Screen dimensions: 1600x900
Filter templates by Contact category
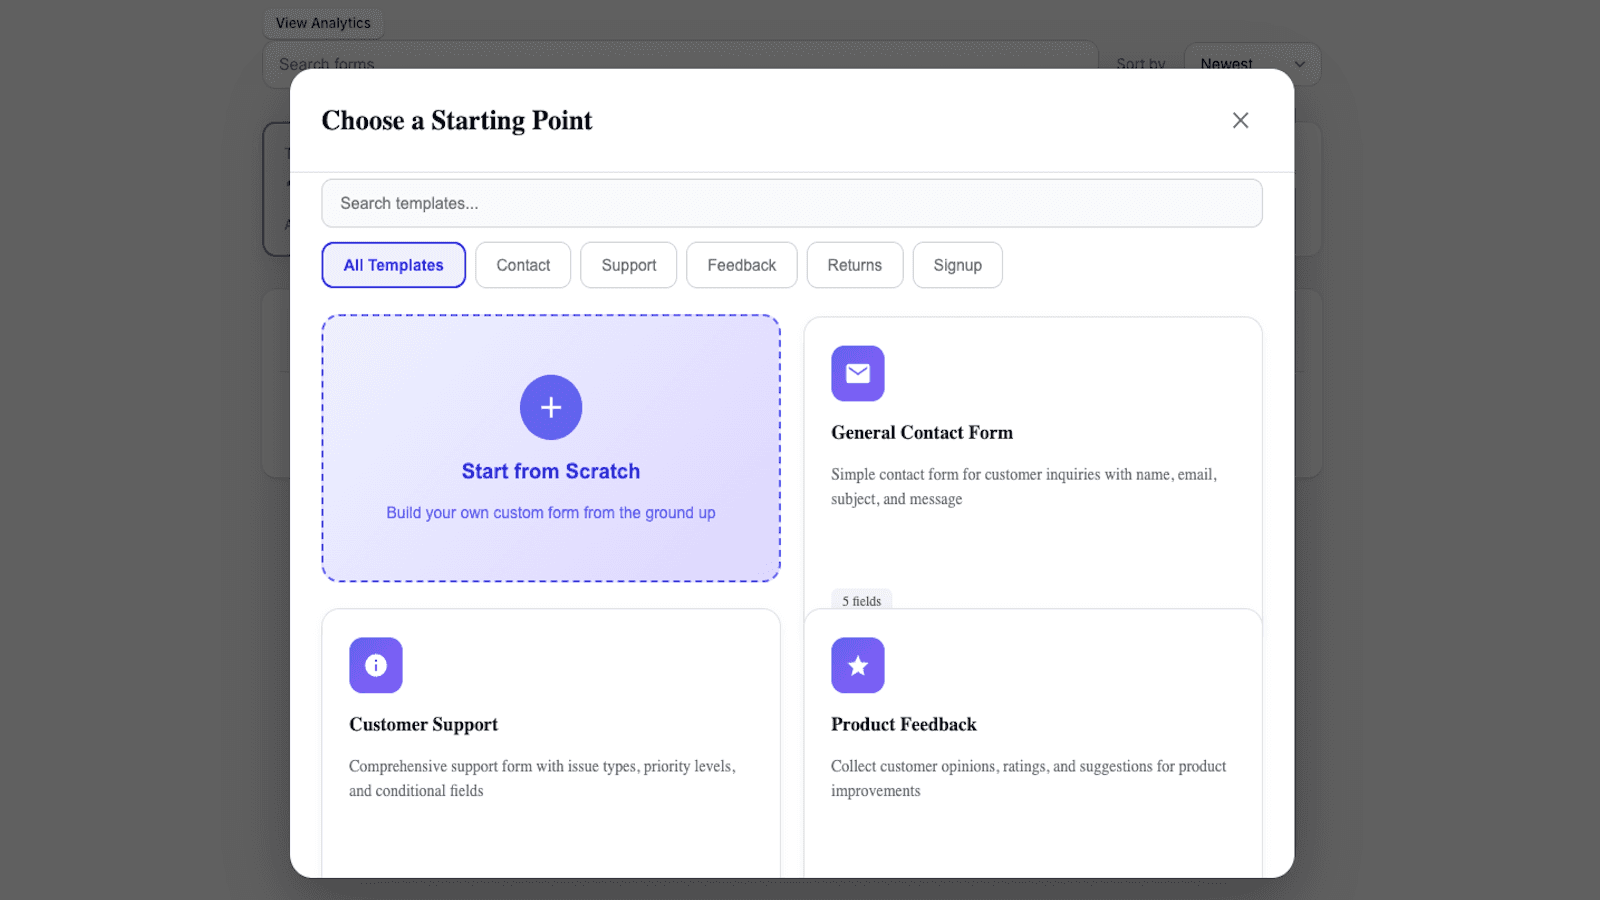(523, 265)
